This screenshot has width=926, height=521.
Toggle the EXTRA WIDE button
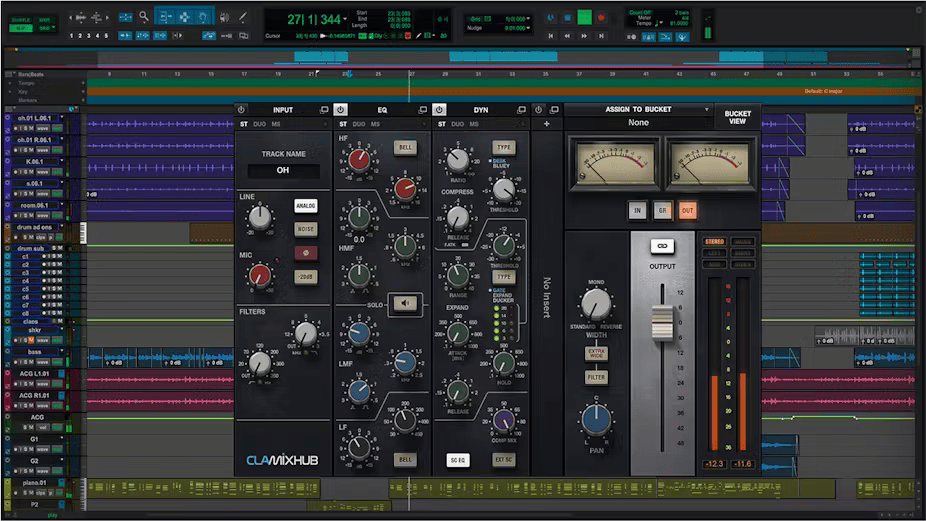pos(596,353)
